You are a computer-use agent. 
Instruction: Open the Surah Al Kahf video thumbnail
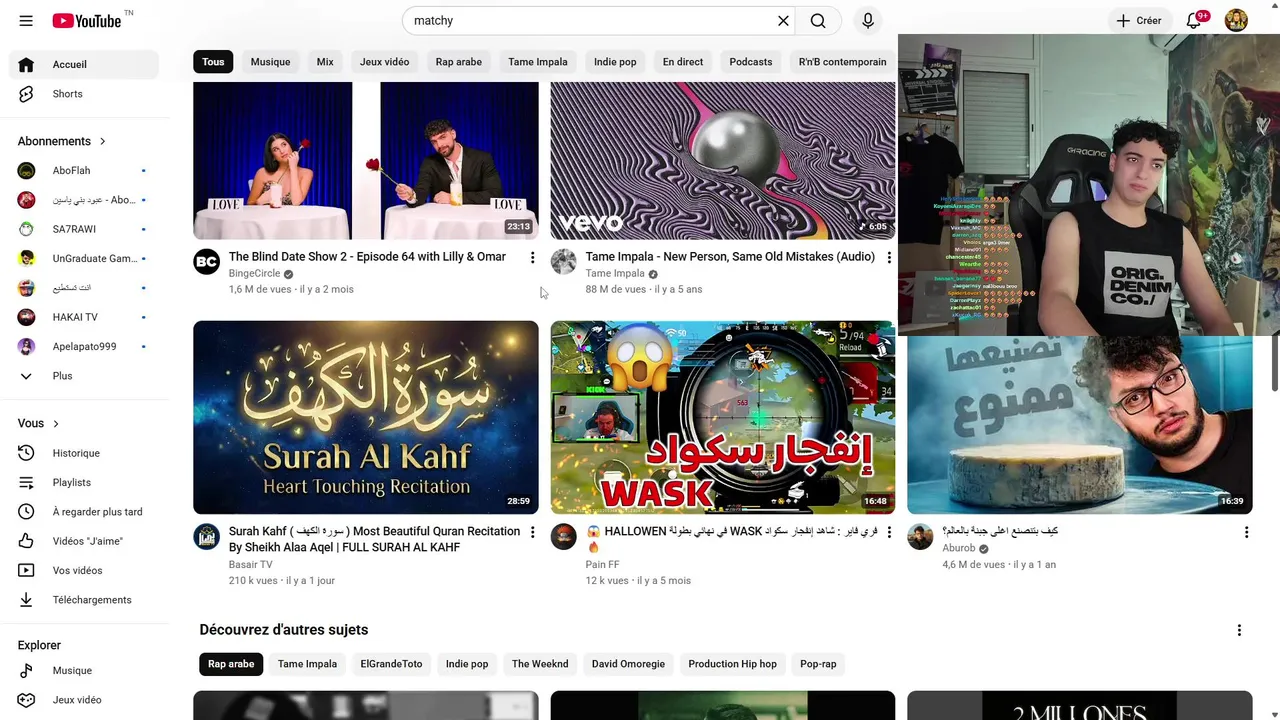point(365,417)
